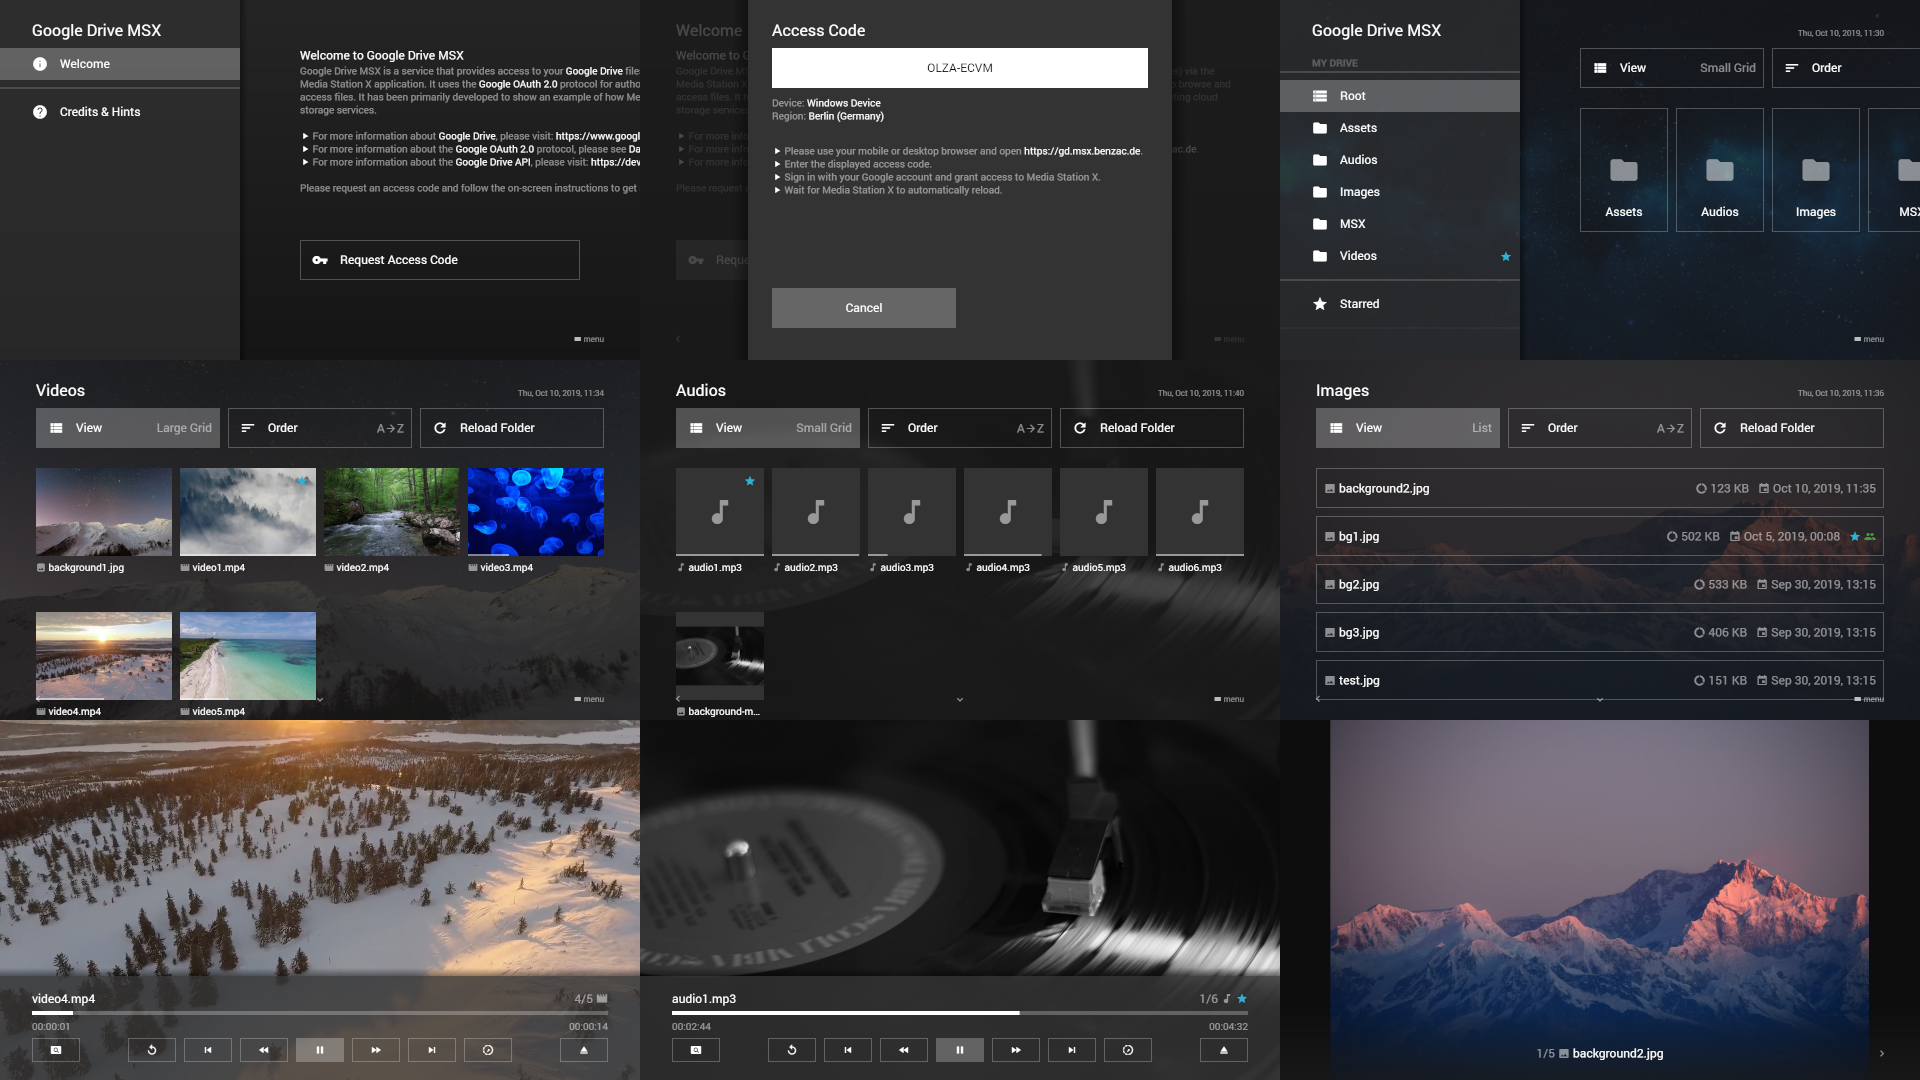The width and height of the screenshot is (1920, 1080).
Task: Click the restart icon in video player
Action: pos(152,1050)
